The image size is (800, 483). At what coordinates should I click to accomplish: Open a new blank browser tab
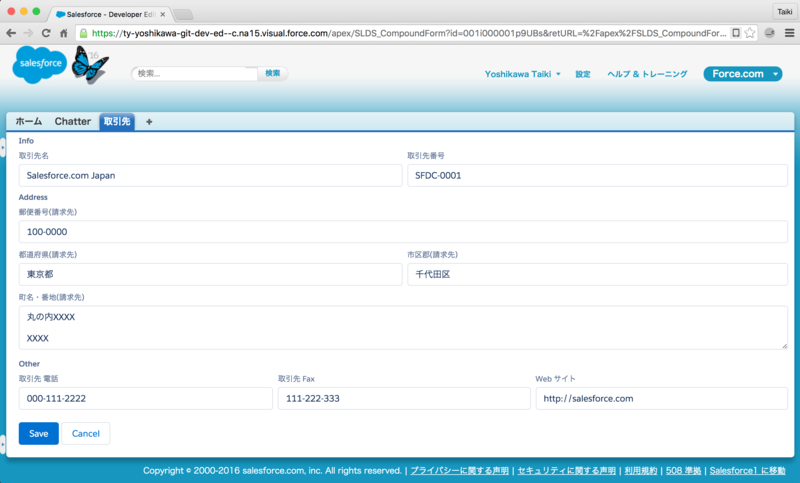click(183, 14)
